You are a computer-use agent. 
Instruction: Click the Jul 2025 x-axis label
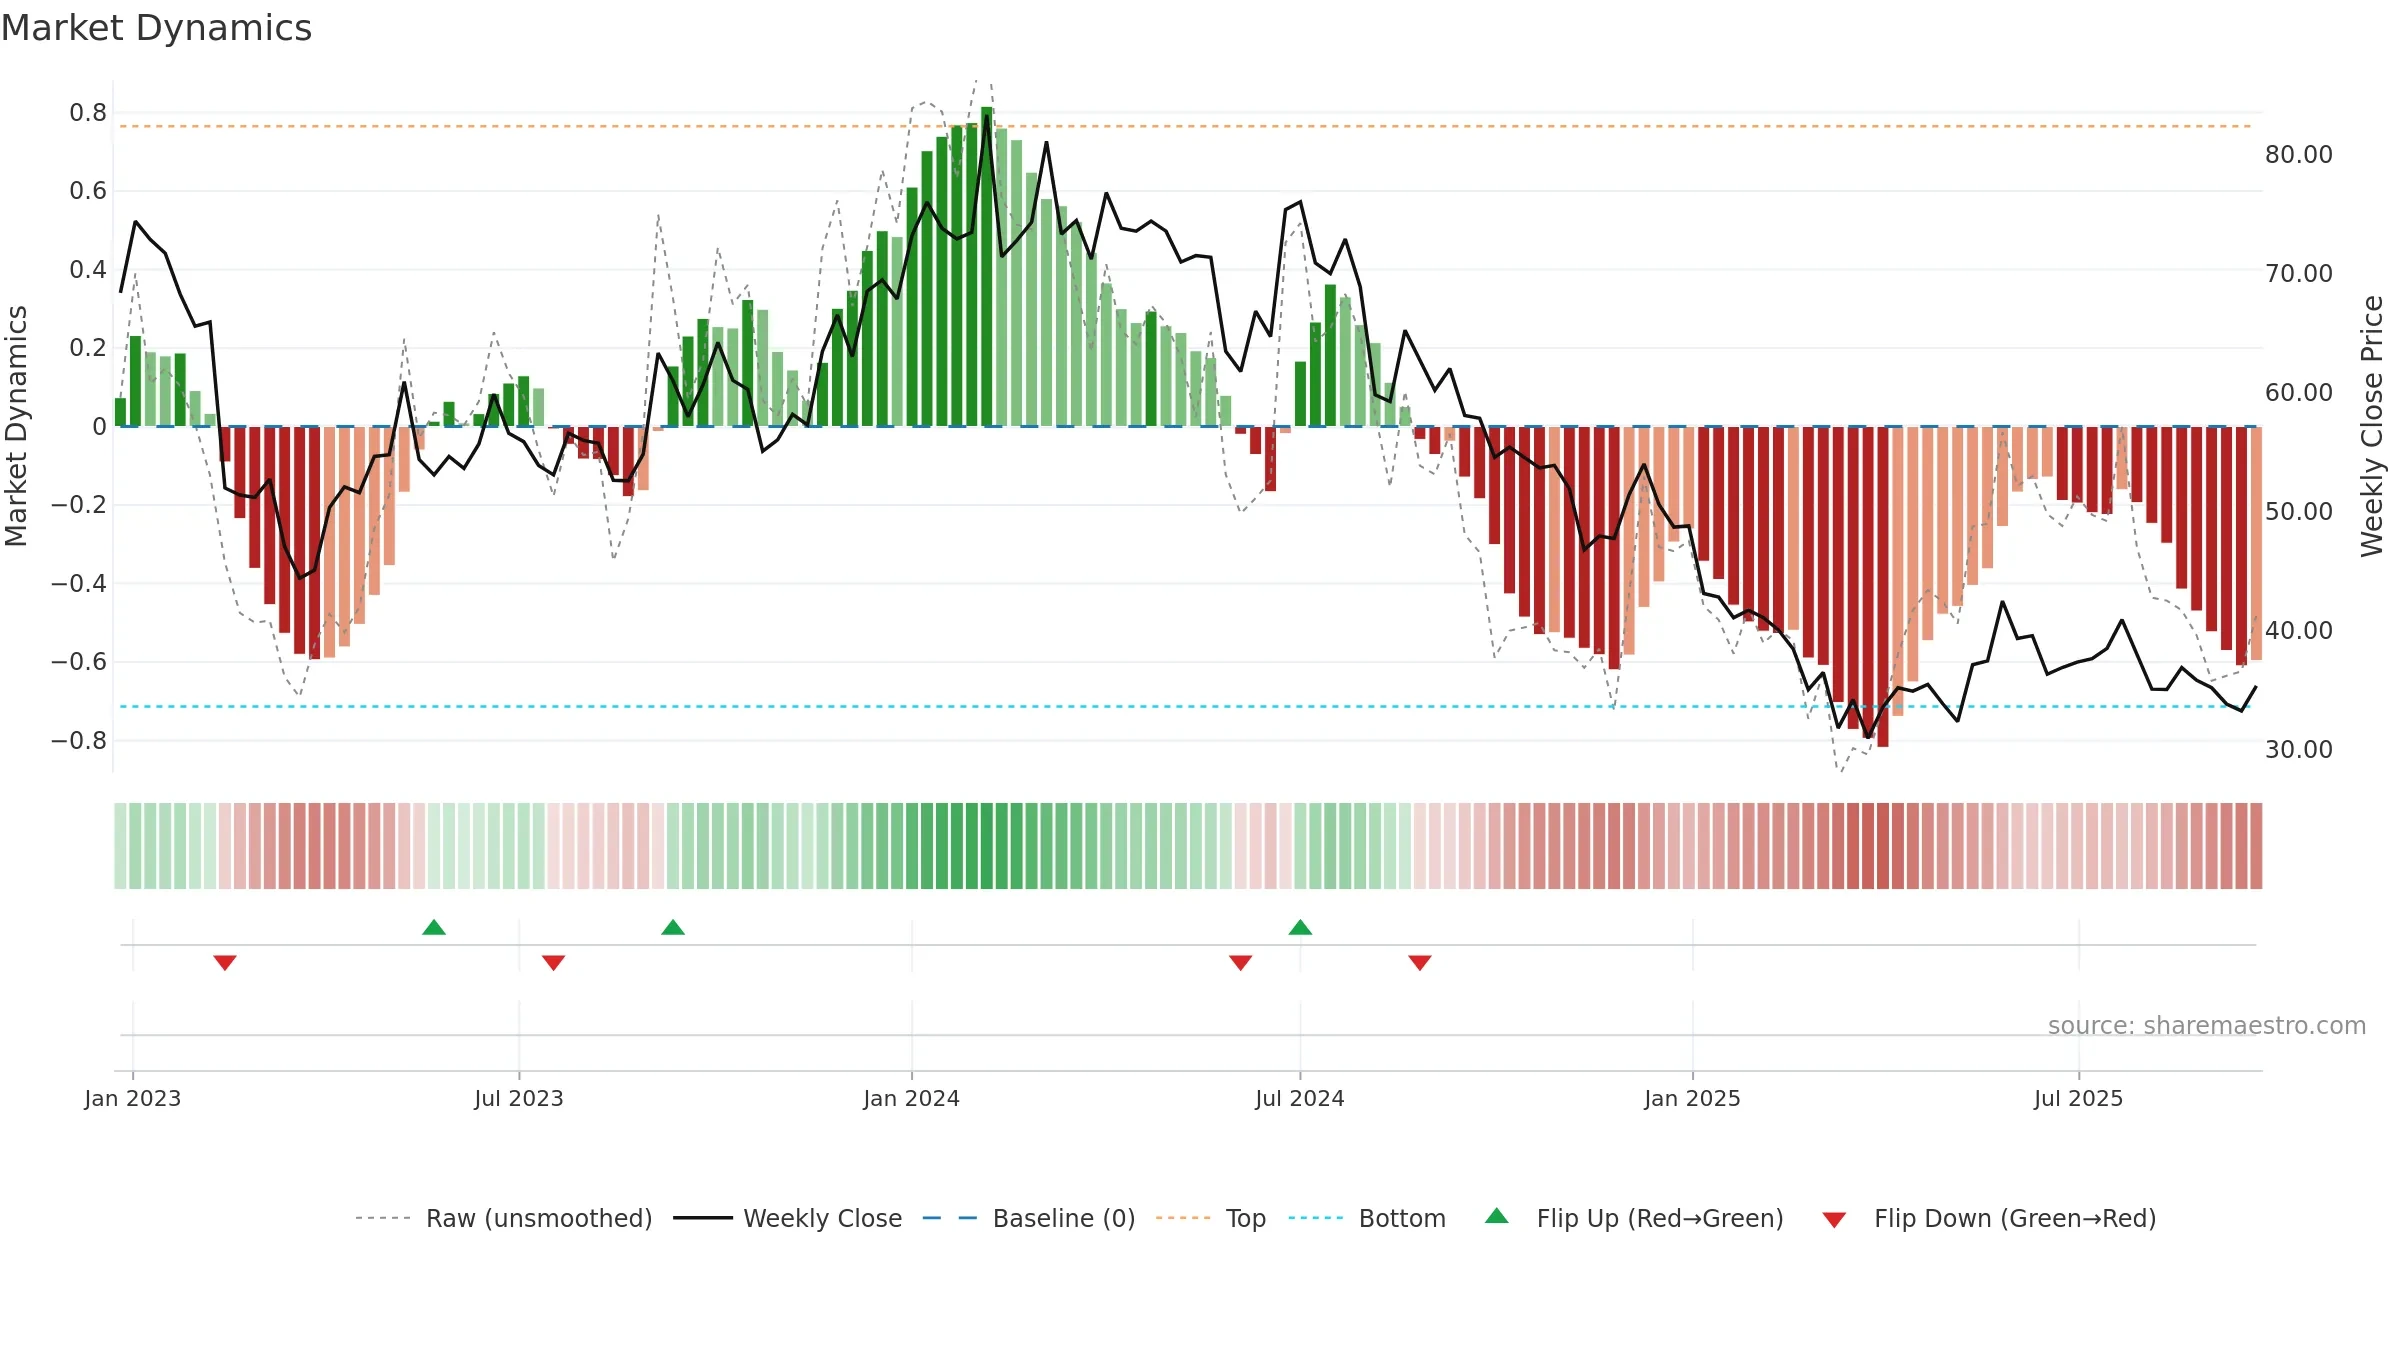pos(2079,1098)
